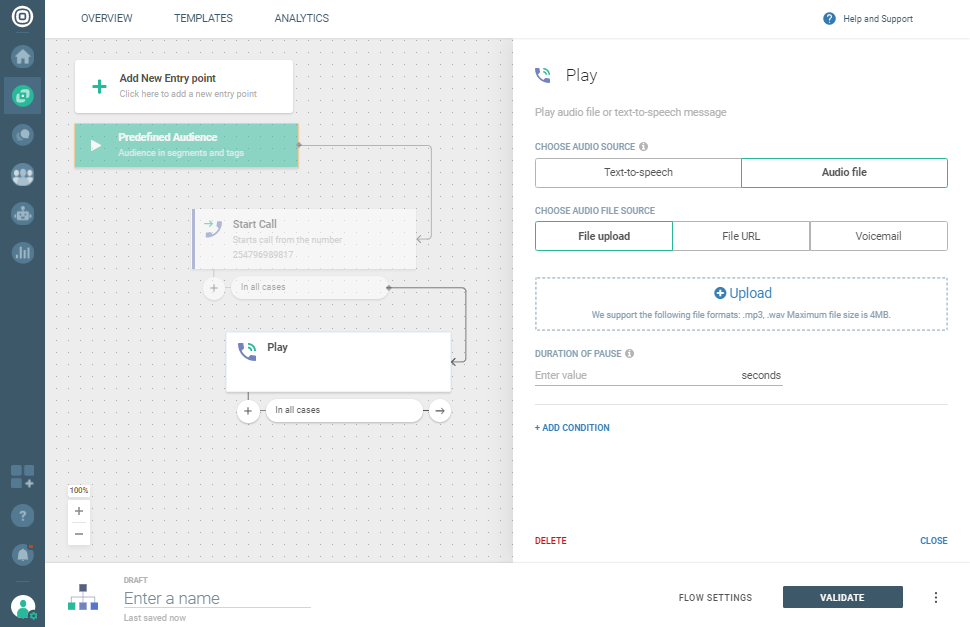The width and height of the screenshot is (970, 627).
Task: Open the notifications bell in the sidebar
Action: click(21, 554)
